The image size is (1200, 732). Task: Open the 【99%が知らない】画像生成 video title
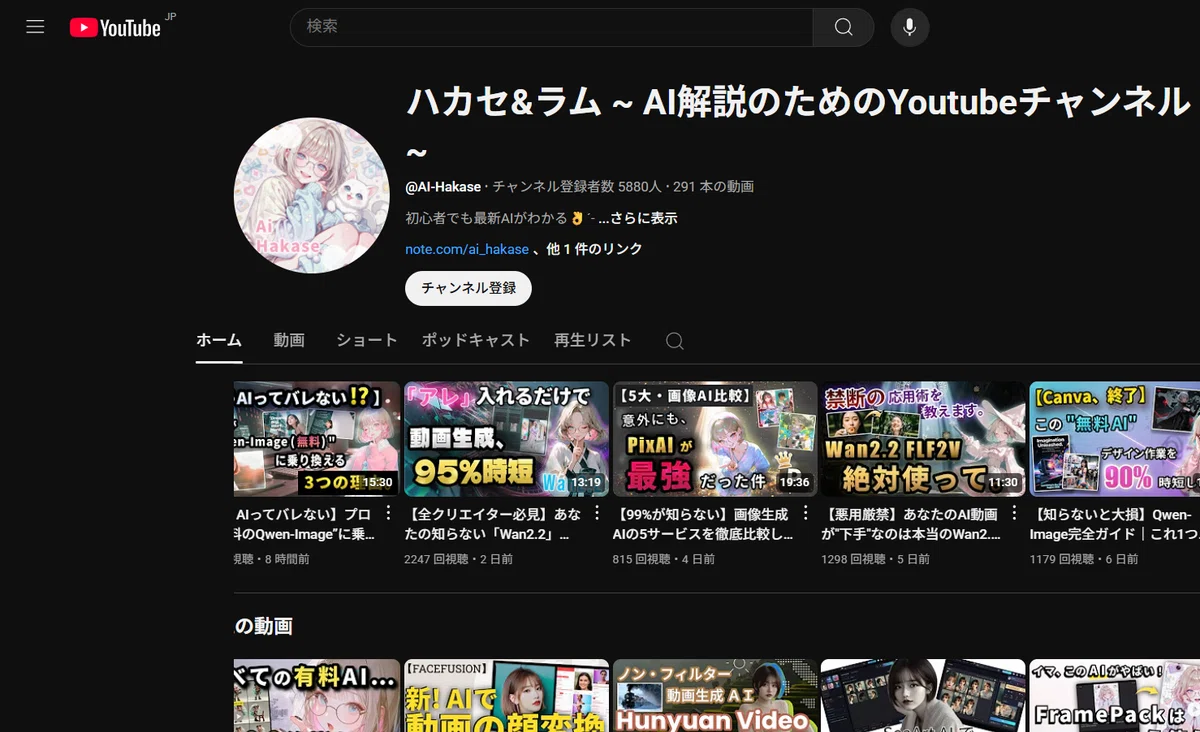click(x=702, y=524)
